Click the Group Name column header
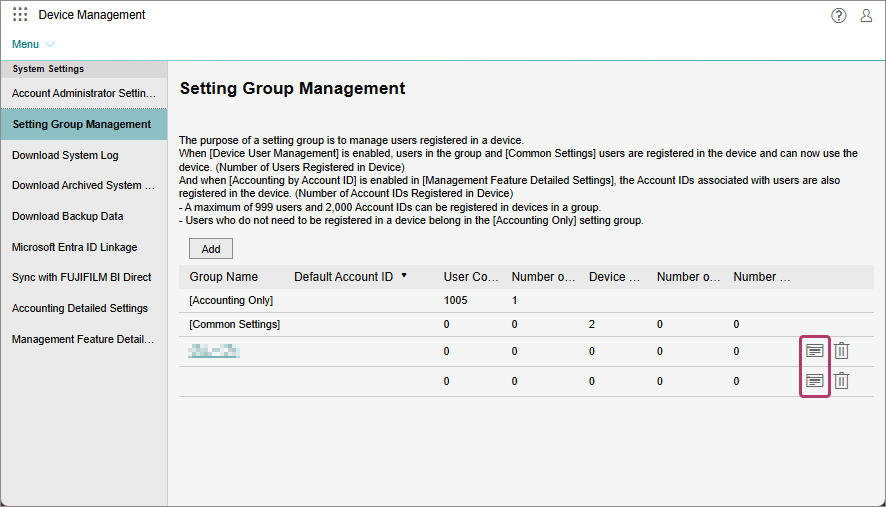886x507 pixels. [x=224, y=277]
